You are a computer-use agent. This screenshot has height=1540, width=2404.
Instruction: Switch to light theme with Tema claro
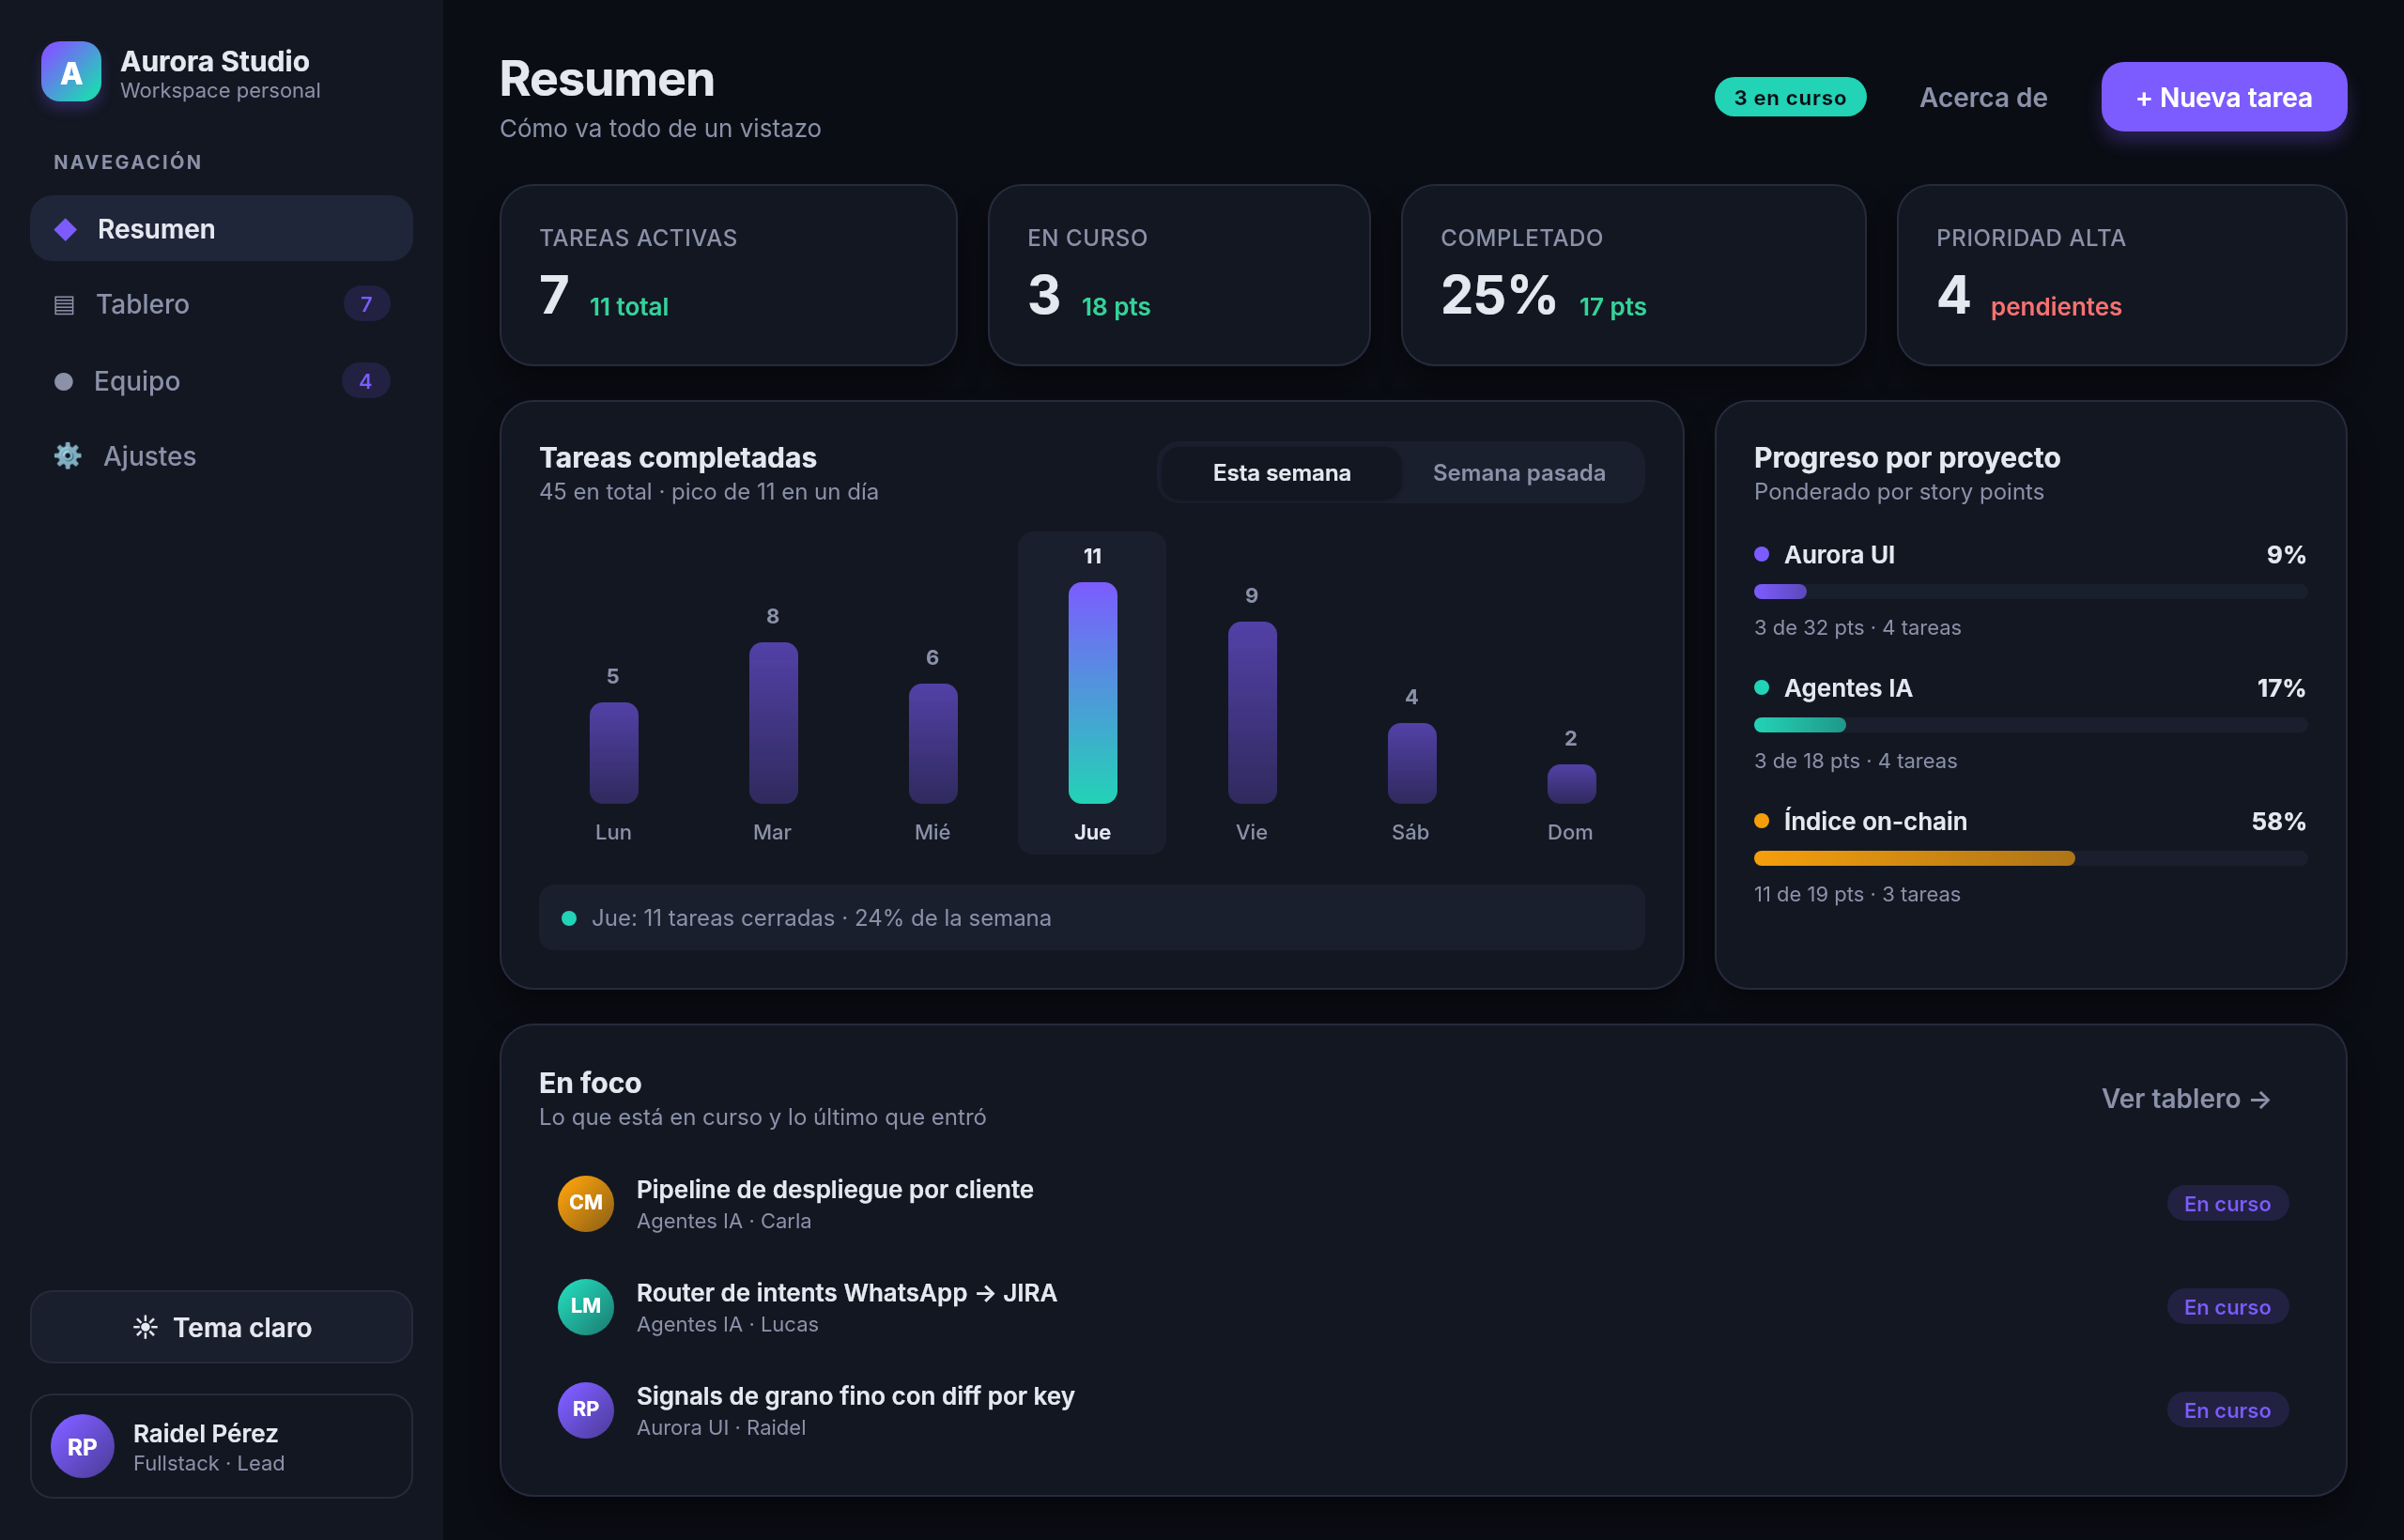pos(221,1327)
